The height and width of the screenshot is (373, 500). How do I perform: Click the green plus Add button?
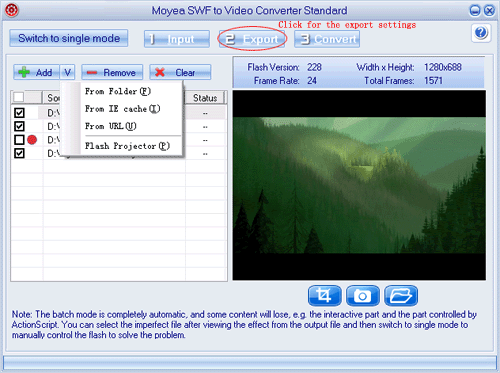(x=37, y=72)
